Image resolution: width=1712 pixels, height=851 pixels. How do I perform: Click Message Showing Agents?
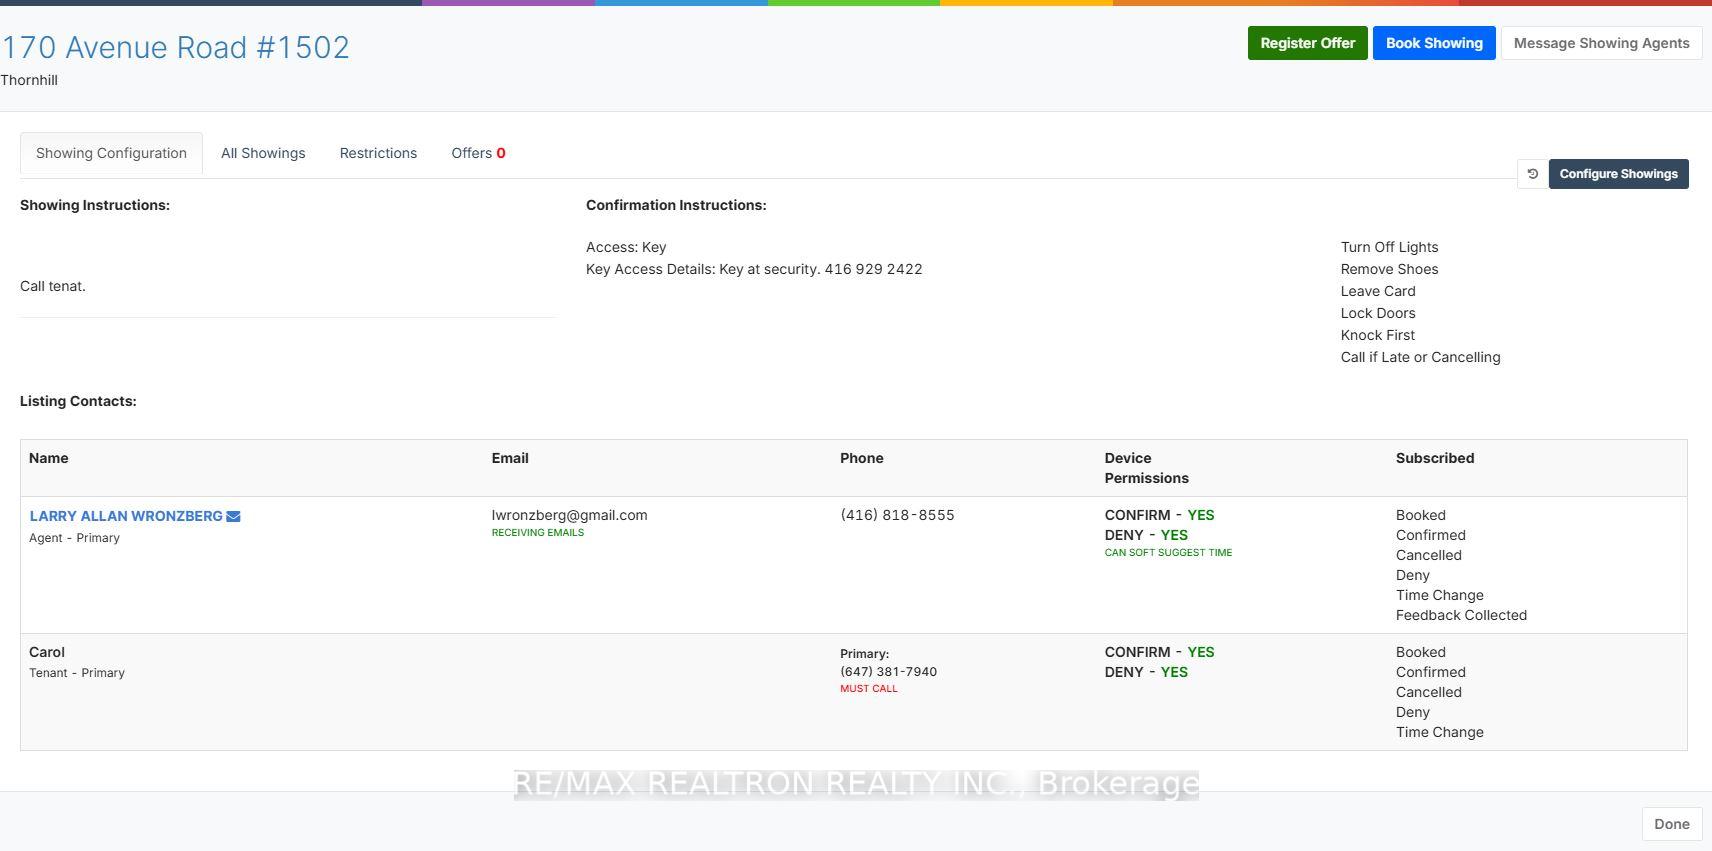tap(1601, 43)
